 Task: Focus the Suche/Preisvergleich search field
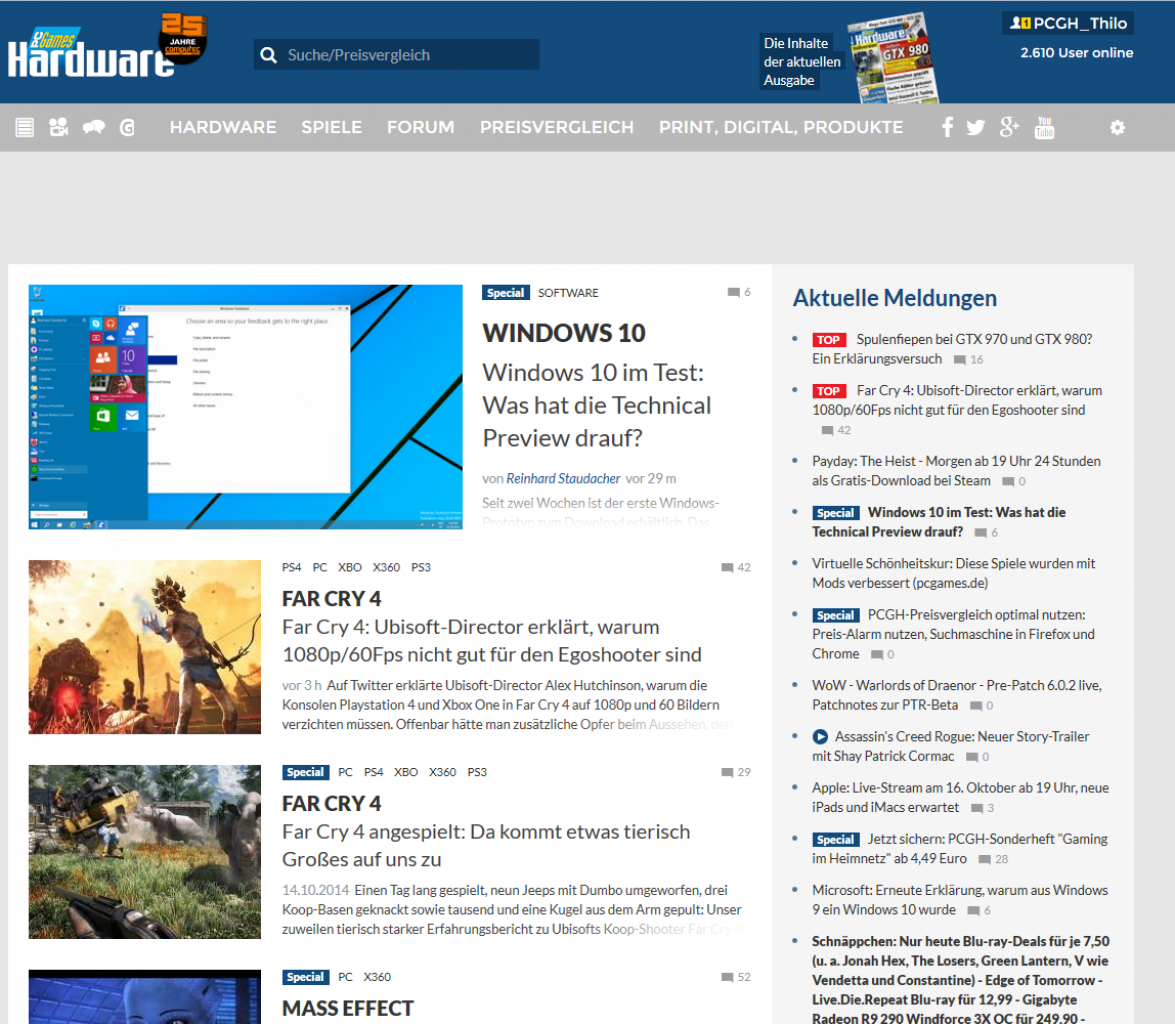[x=396, y=55]
